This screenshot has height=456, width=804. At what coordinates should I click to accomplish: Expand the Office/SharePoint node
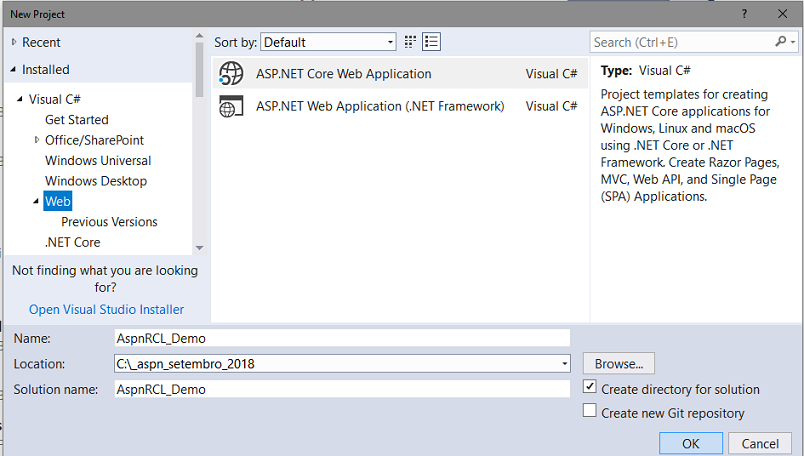pos(36,140)
